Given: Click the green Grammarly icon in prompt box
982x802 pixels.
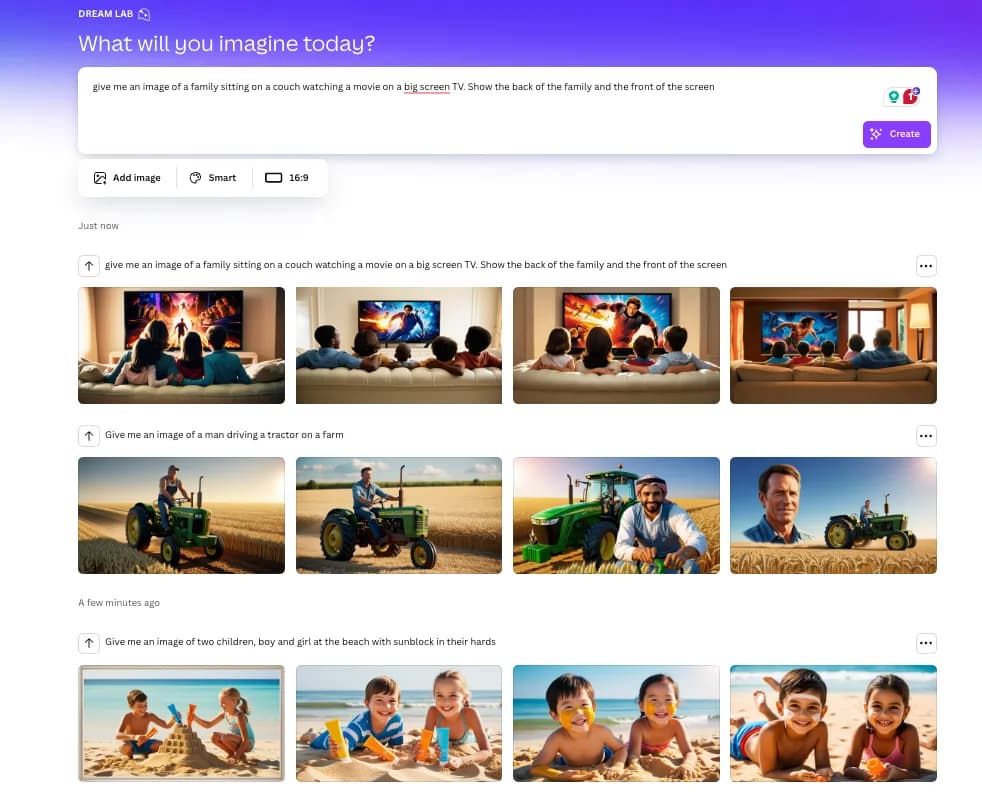Looking at the screenshot, I should click(894, 96).
